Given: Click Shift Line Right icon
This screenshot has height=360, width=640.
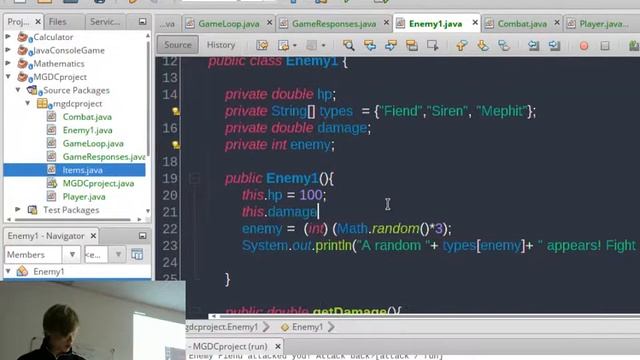Looking at the screenshot, I should click(554, 45).
